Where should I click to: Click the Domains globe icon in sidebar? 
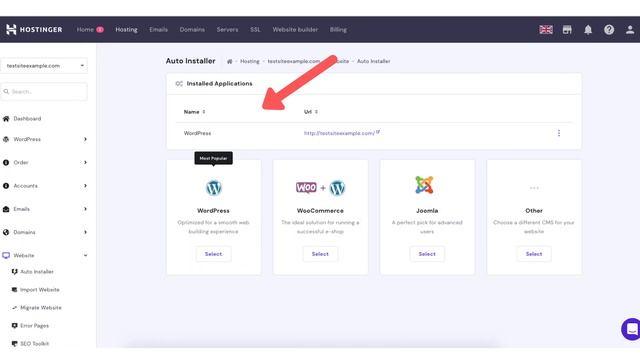point(6,232)
